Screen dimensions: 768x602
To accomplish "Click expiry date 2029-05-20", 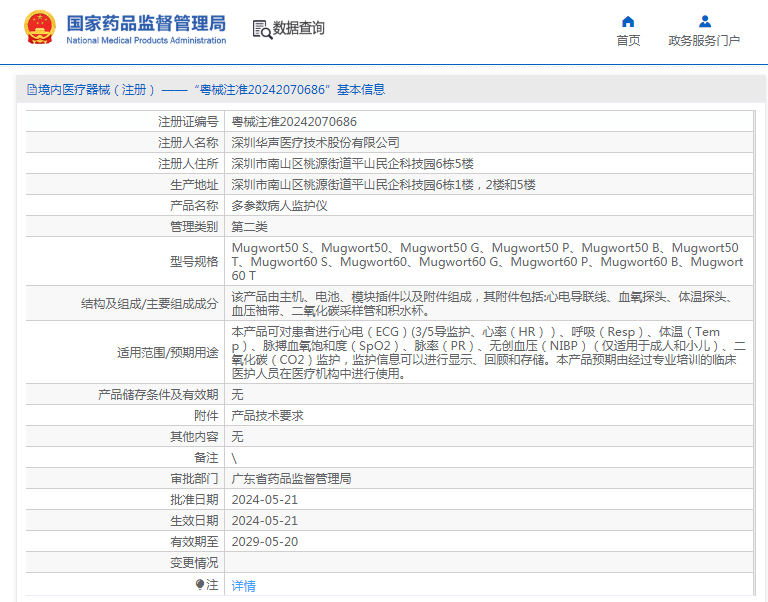I will [x=264, y=542].
